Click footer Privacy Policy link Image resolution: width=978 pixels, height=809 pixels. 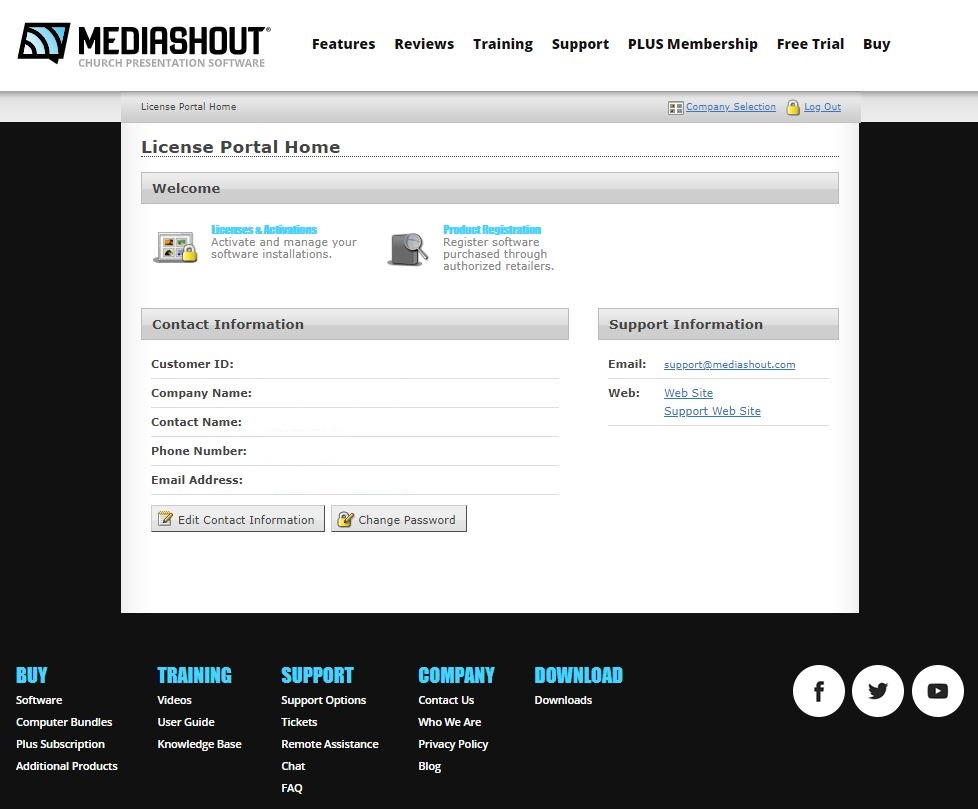tap(453, 744)
